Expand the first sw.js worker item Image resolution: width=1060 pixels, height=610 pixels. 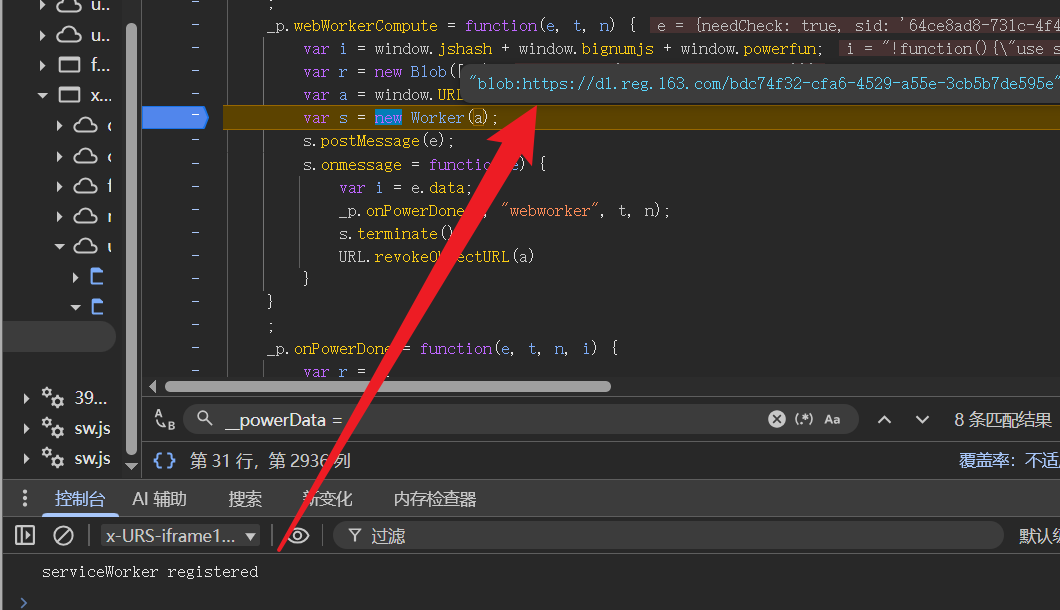(x=26, y=428)
